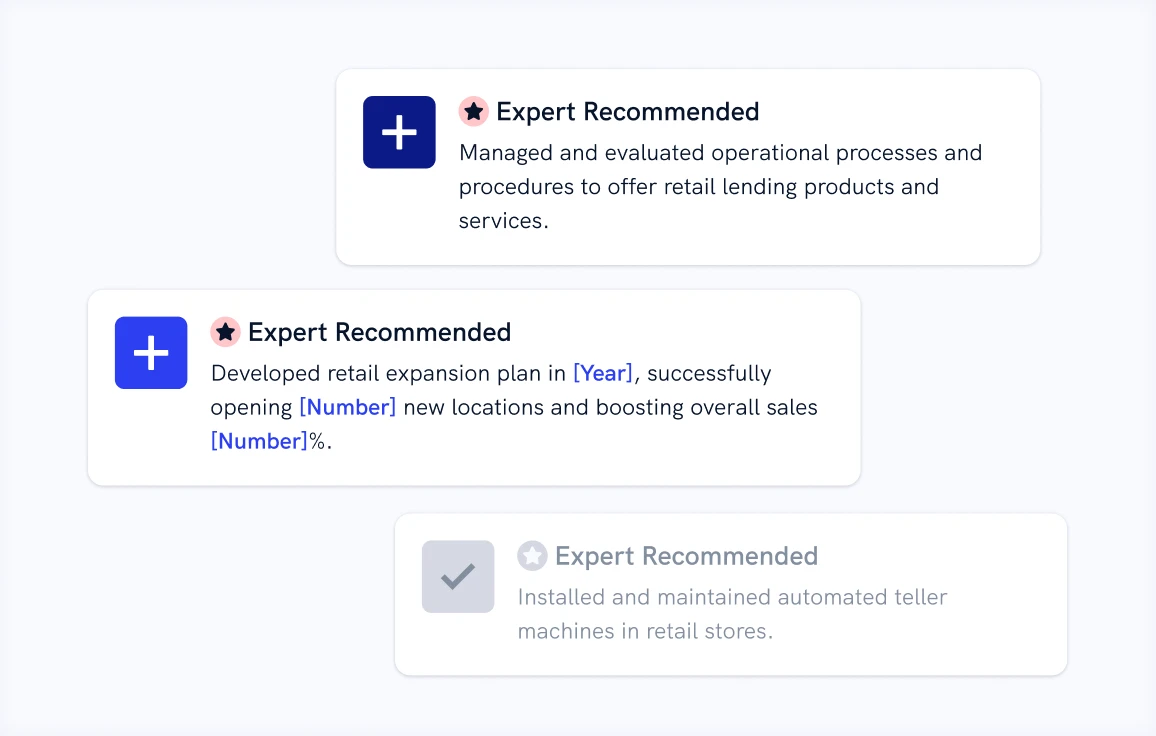Screen dimensions: 1156x736
Task: Click the 'machines in retail stores.' line
Action: click(x=644, y=631)
